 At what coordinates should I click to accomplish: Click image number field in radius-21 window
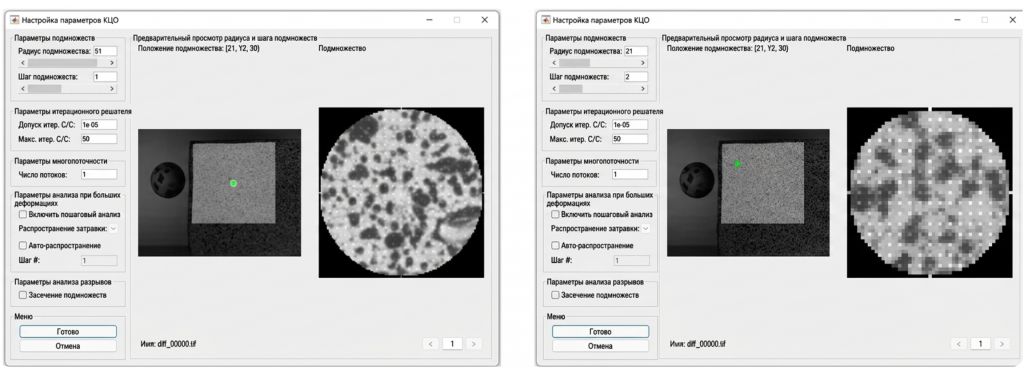point(980,343)
